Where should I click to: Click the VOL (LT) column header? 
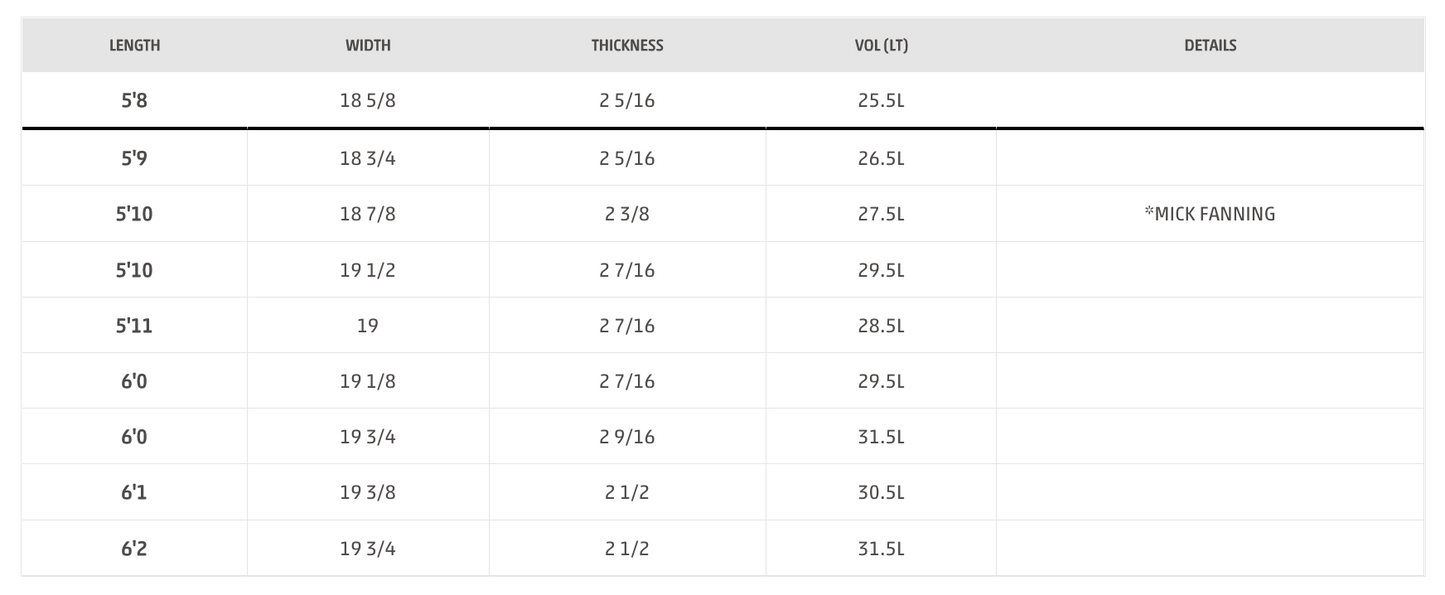coord(881,45)
